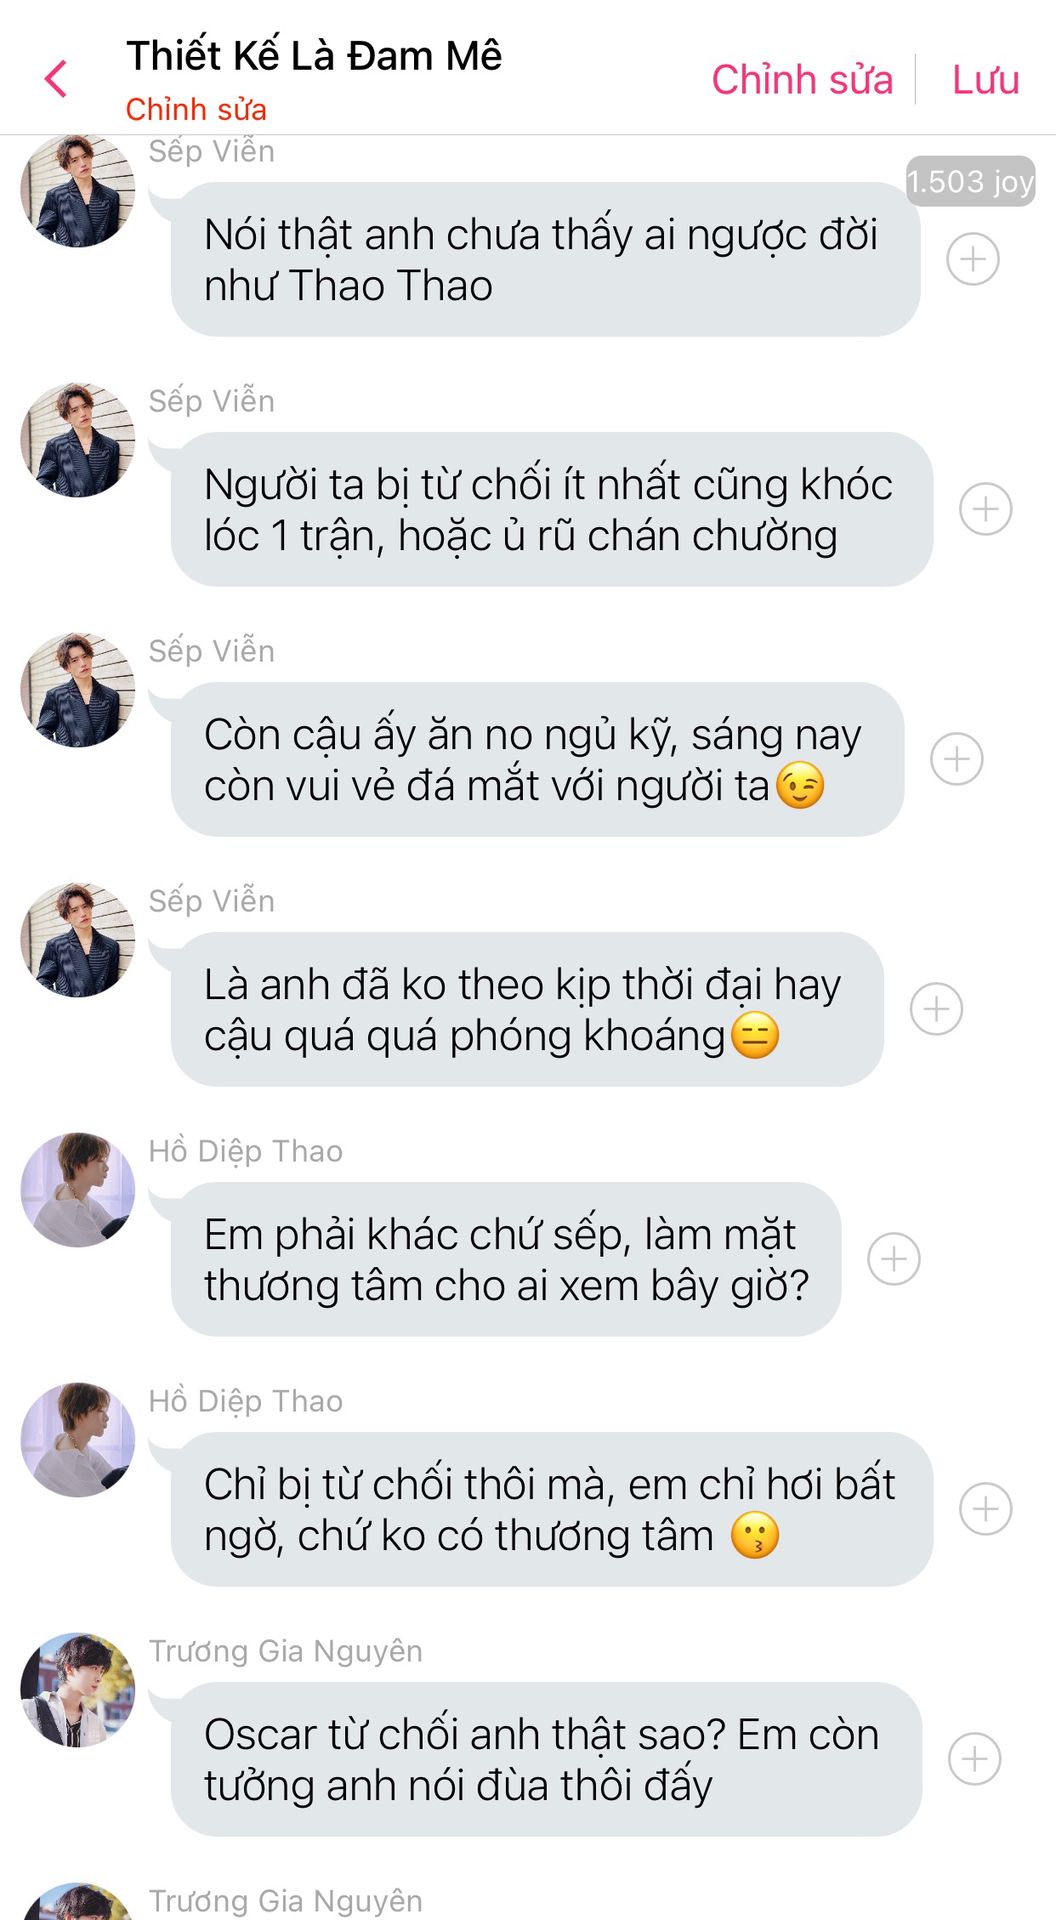This screenshot has height=1920, width=1056.
Task: Open the pink Chỉnh sửa header button
Action: (802, 80)
